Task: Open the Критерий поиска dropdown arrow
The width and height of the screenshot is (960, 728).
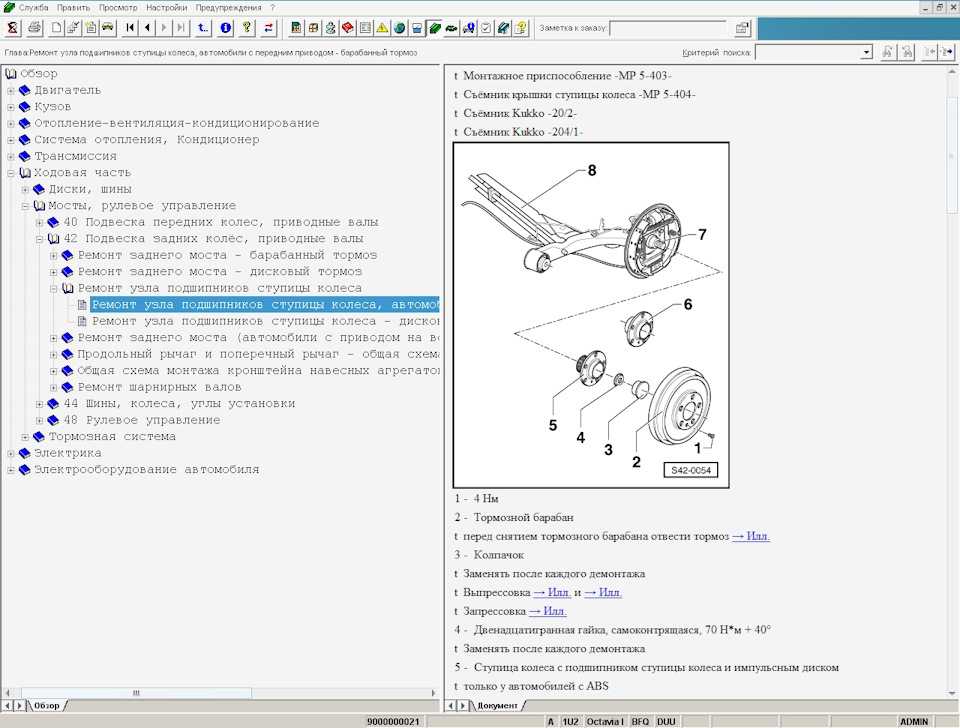Action: tap(866, 53)
